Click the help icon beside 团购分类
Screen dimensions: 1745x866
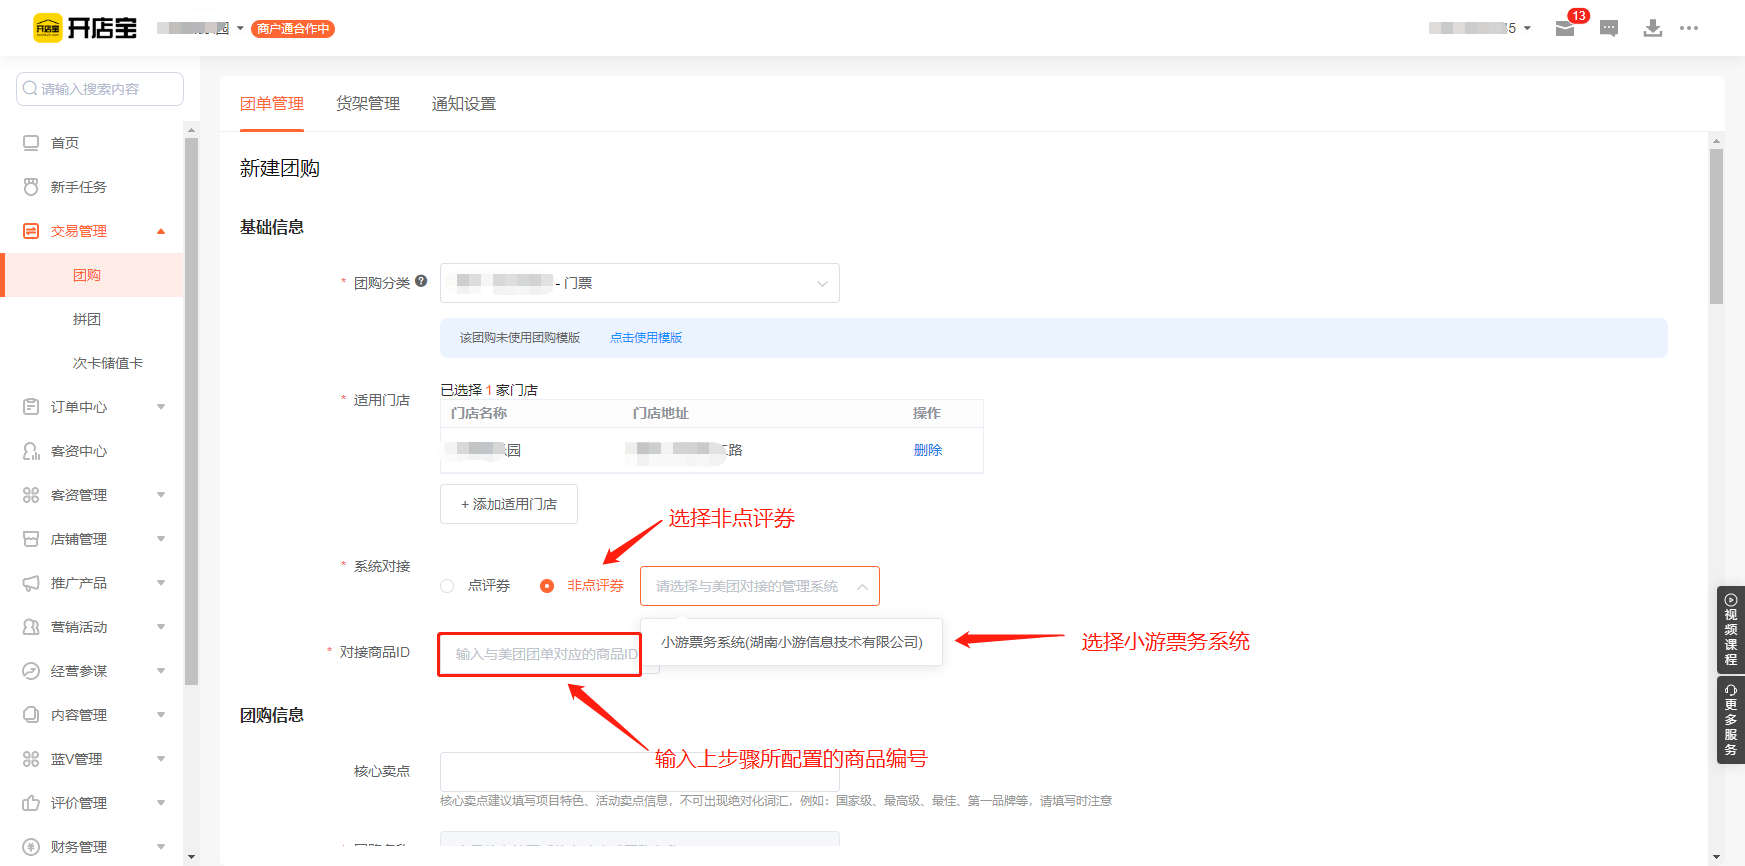click(x=421, y=282)
